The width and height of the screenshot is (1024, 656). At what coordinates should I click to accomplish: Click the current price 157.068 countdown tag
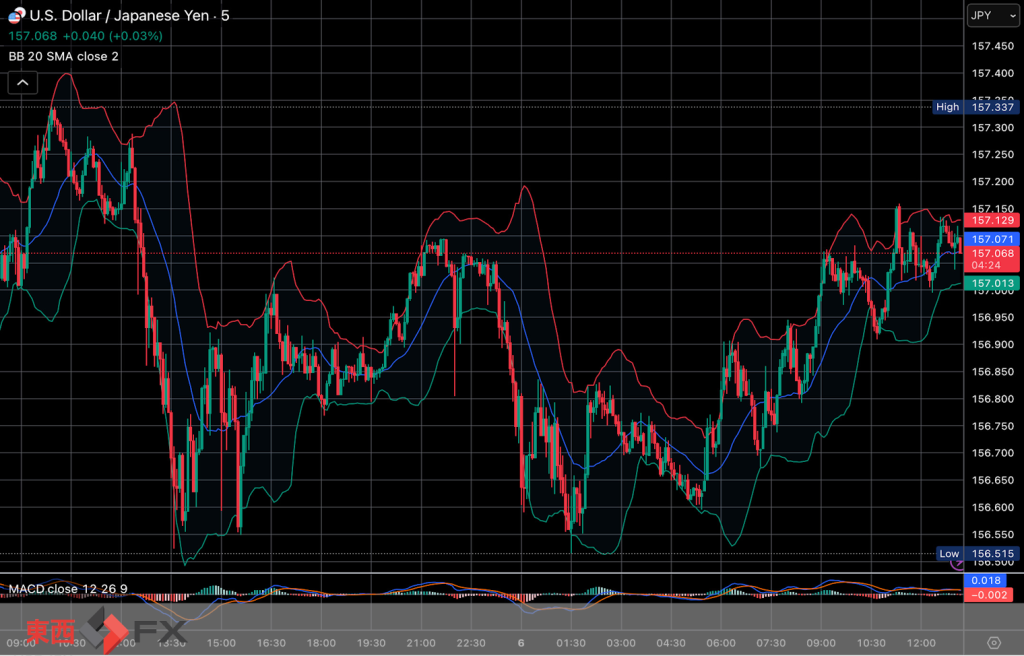[993, 259]
